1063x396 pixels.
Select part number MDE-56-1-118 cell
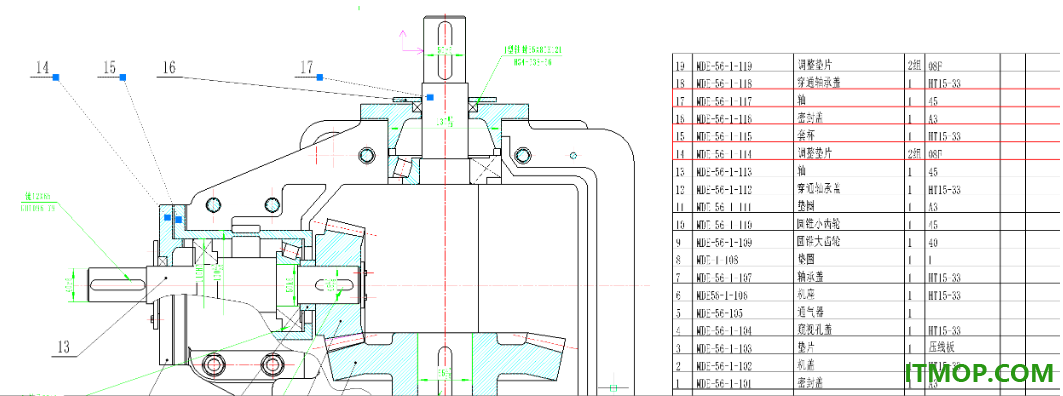[724, 84]
